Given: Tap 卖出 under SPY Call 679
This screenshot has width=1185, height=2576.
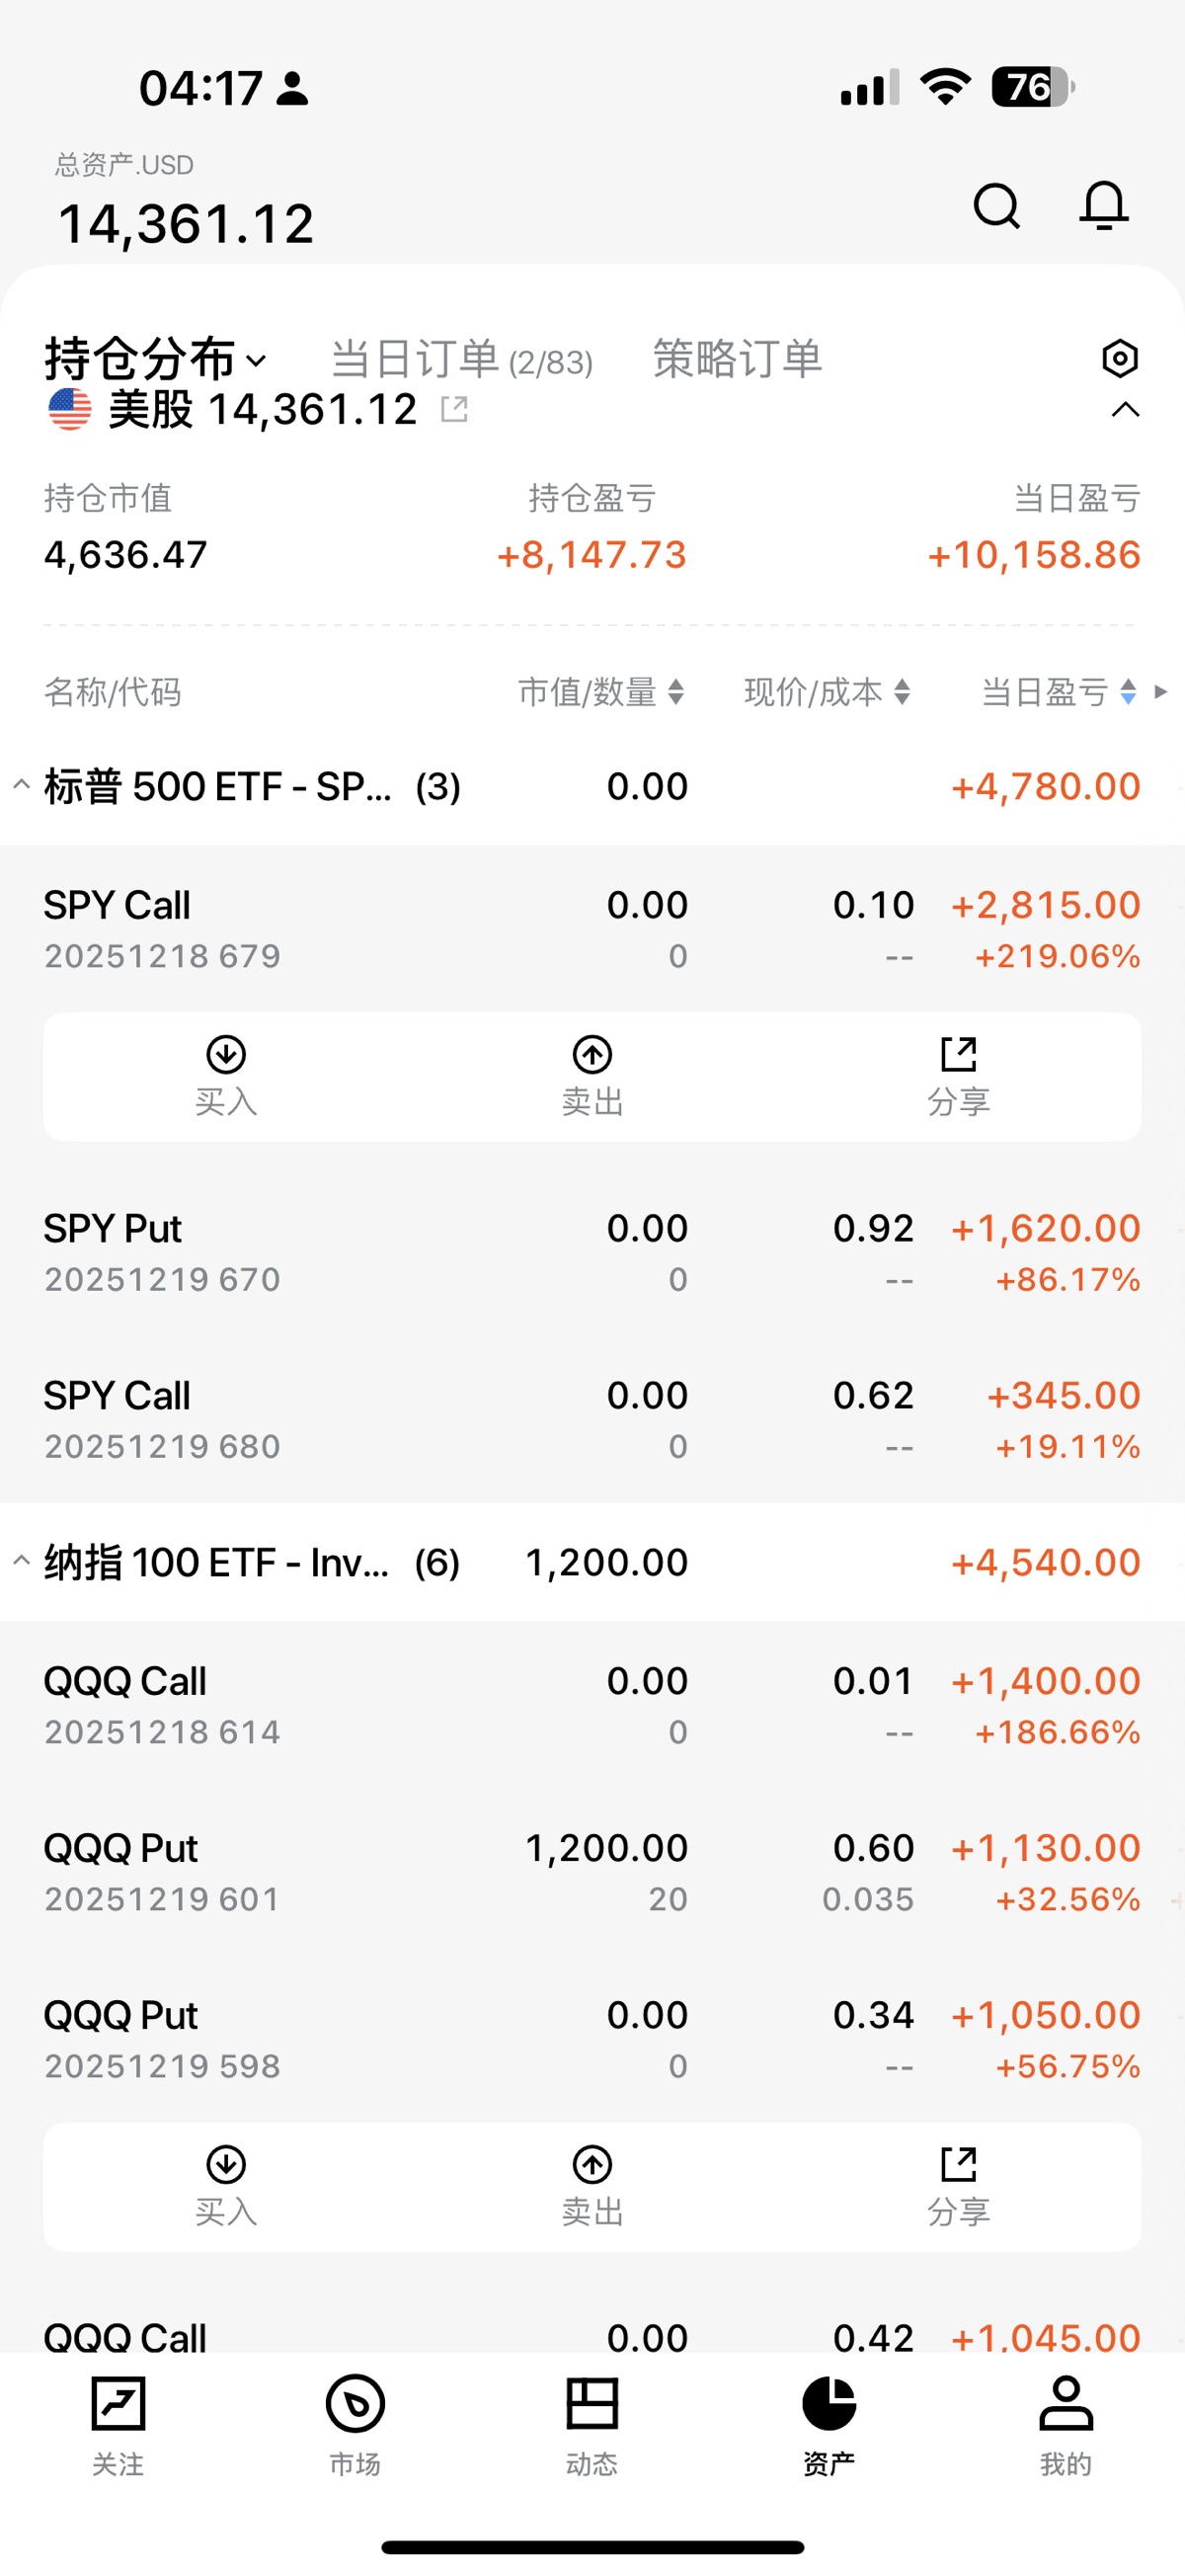Looking at the screenshot, I should coord(592,1076).
